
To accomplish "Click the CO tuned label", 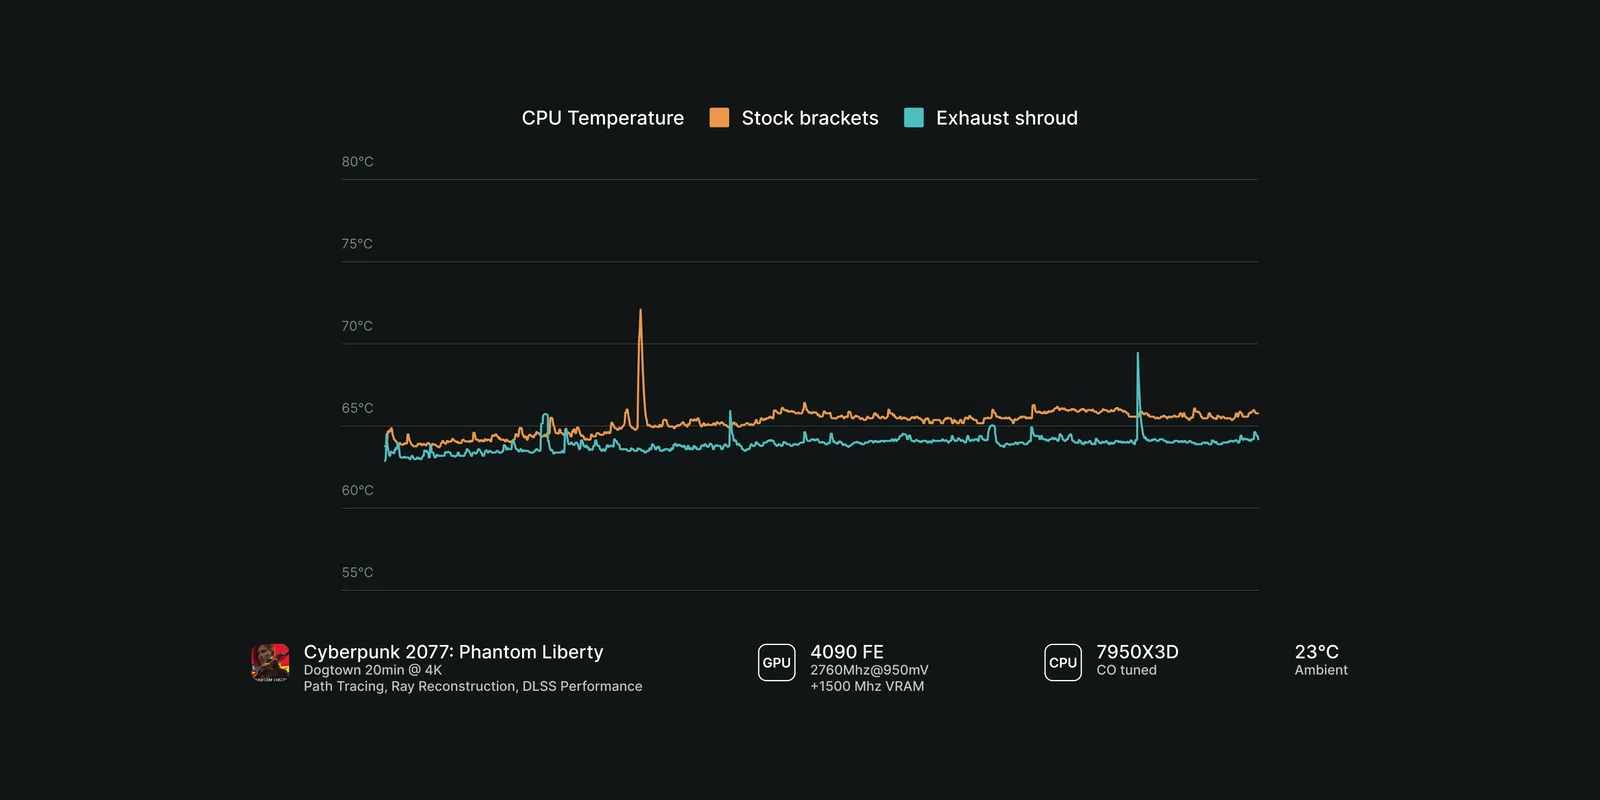I will (1126, 670).
